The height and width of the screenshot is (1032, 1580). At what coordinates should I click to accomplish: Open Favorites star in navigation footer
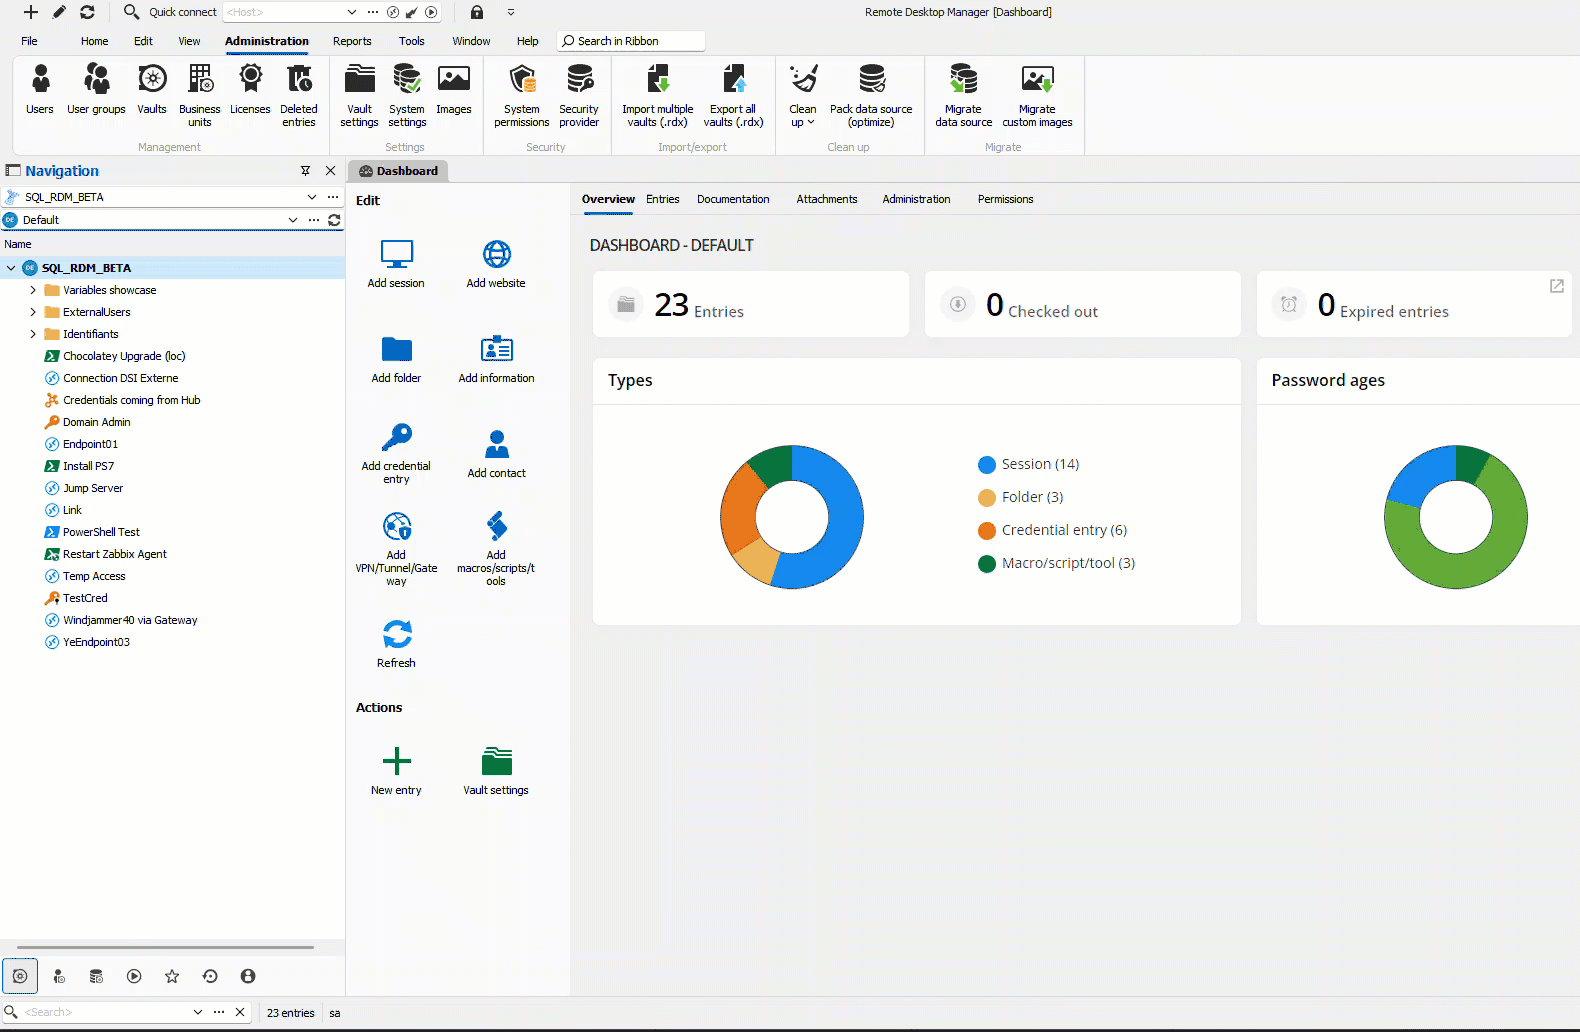(x=172, y=976)
